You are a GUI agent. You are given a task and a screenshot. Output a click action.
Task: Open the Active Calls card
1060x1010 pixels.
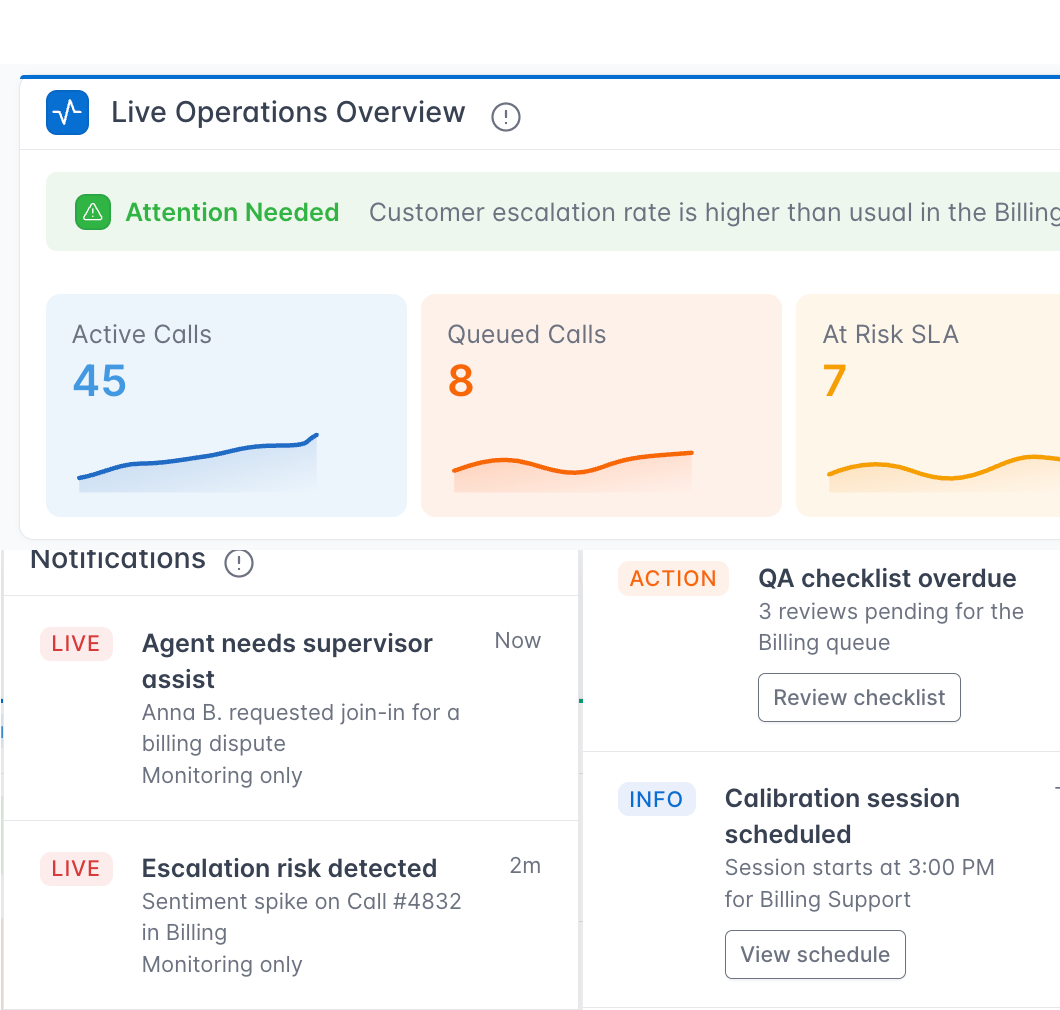pos(226,406)
